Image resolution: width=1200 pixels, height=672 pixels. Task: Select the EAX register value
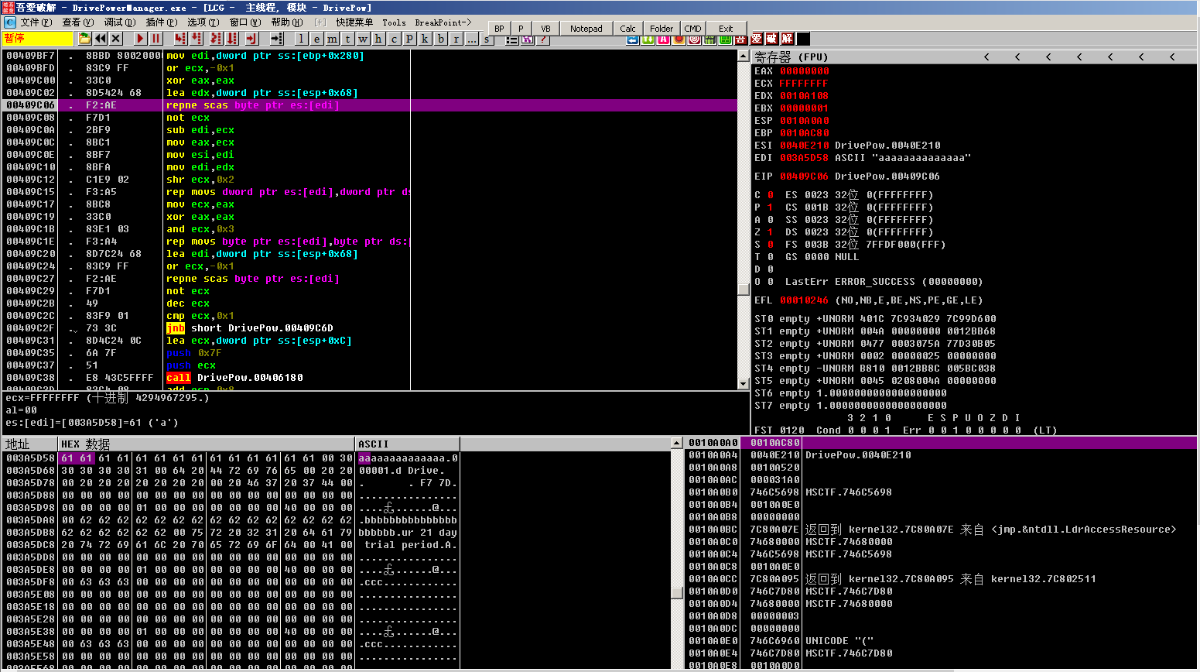(804, 71)
